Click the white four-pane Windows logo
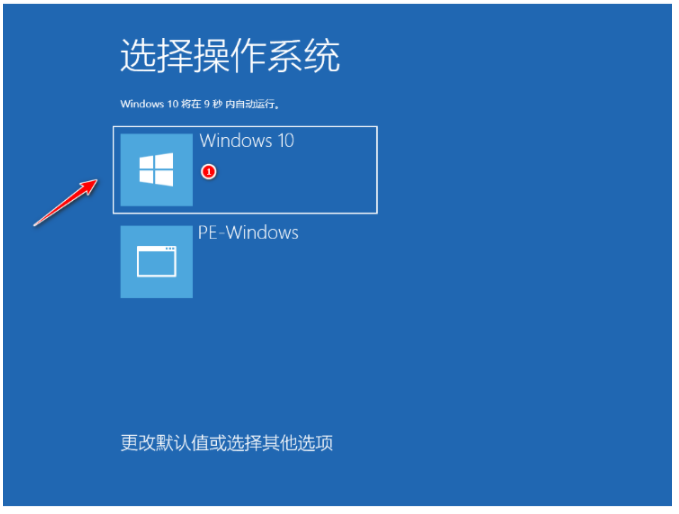 156,170
